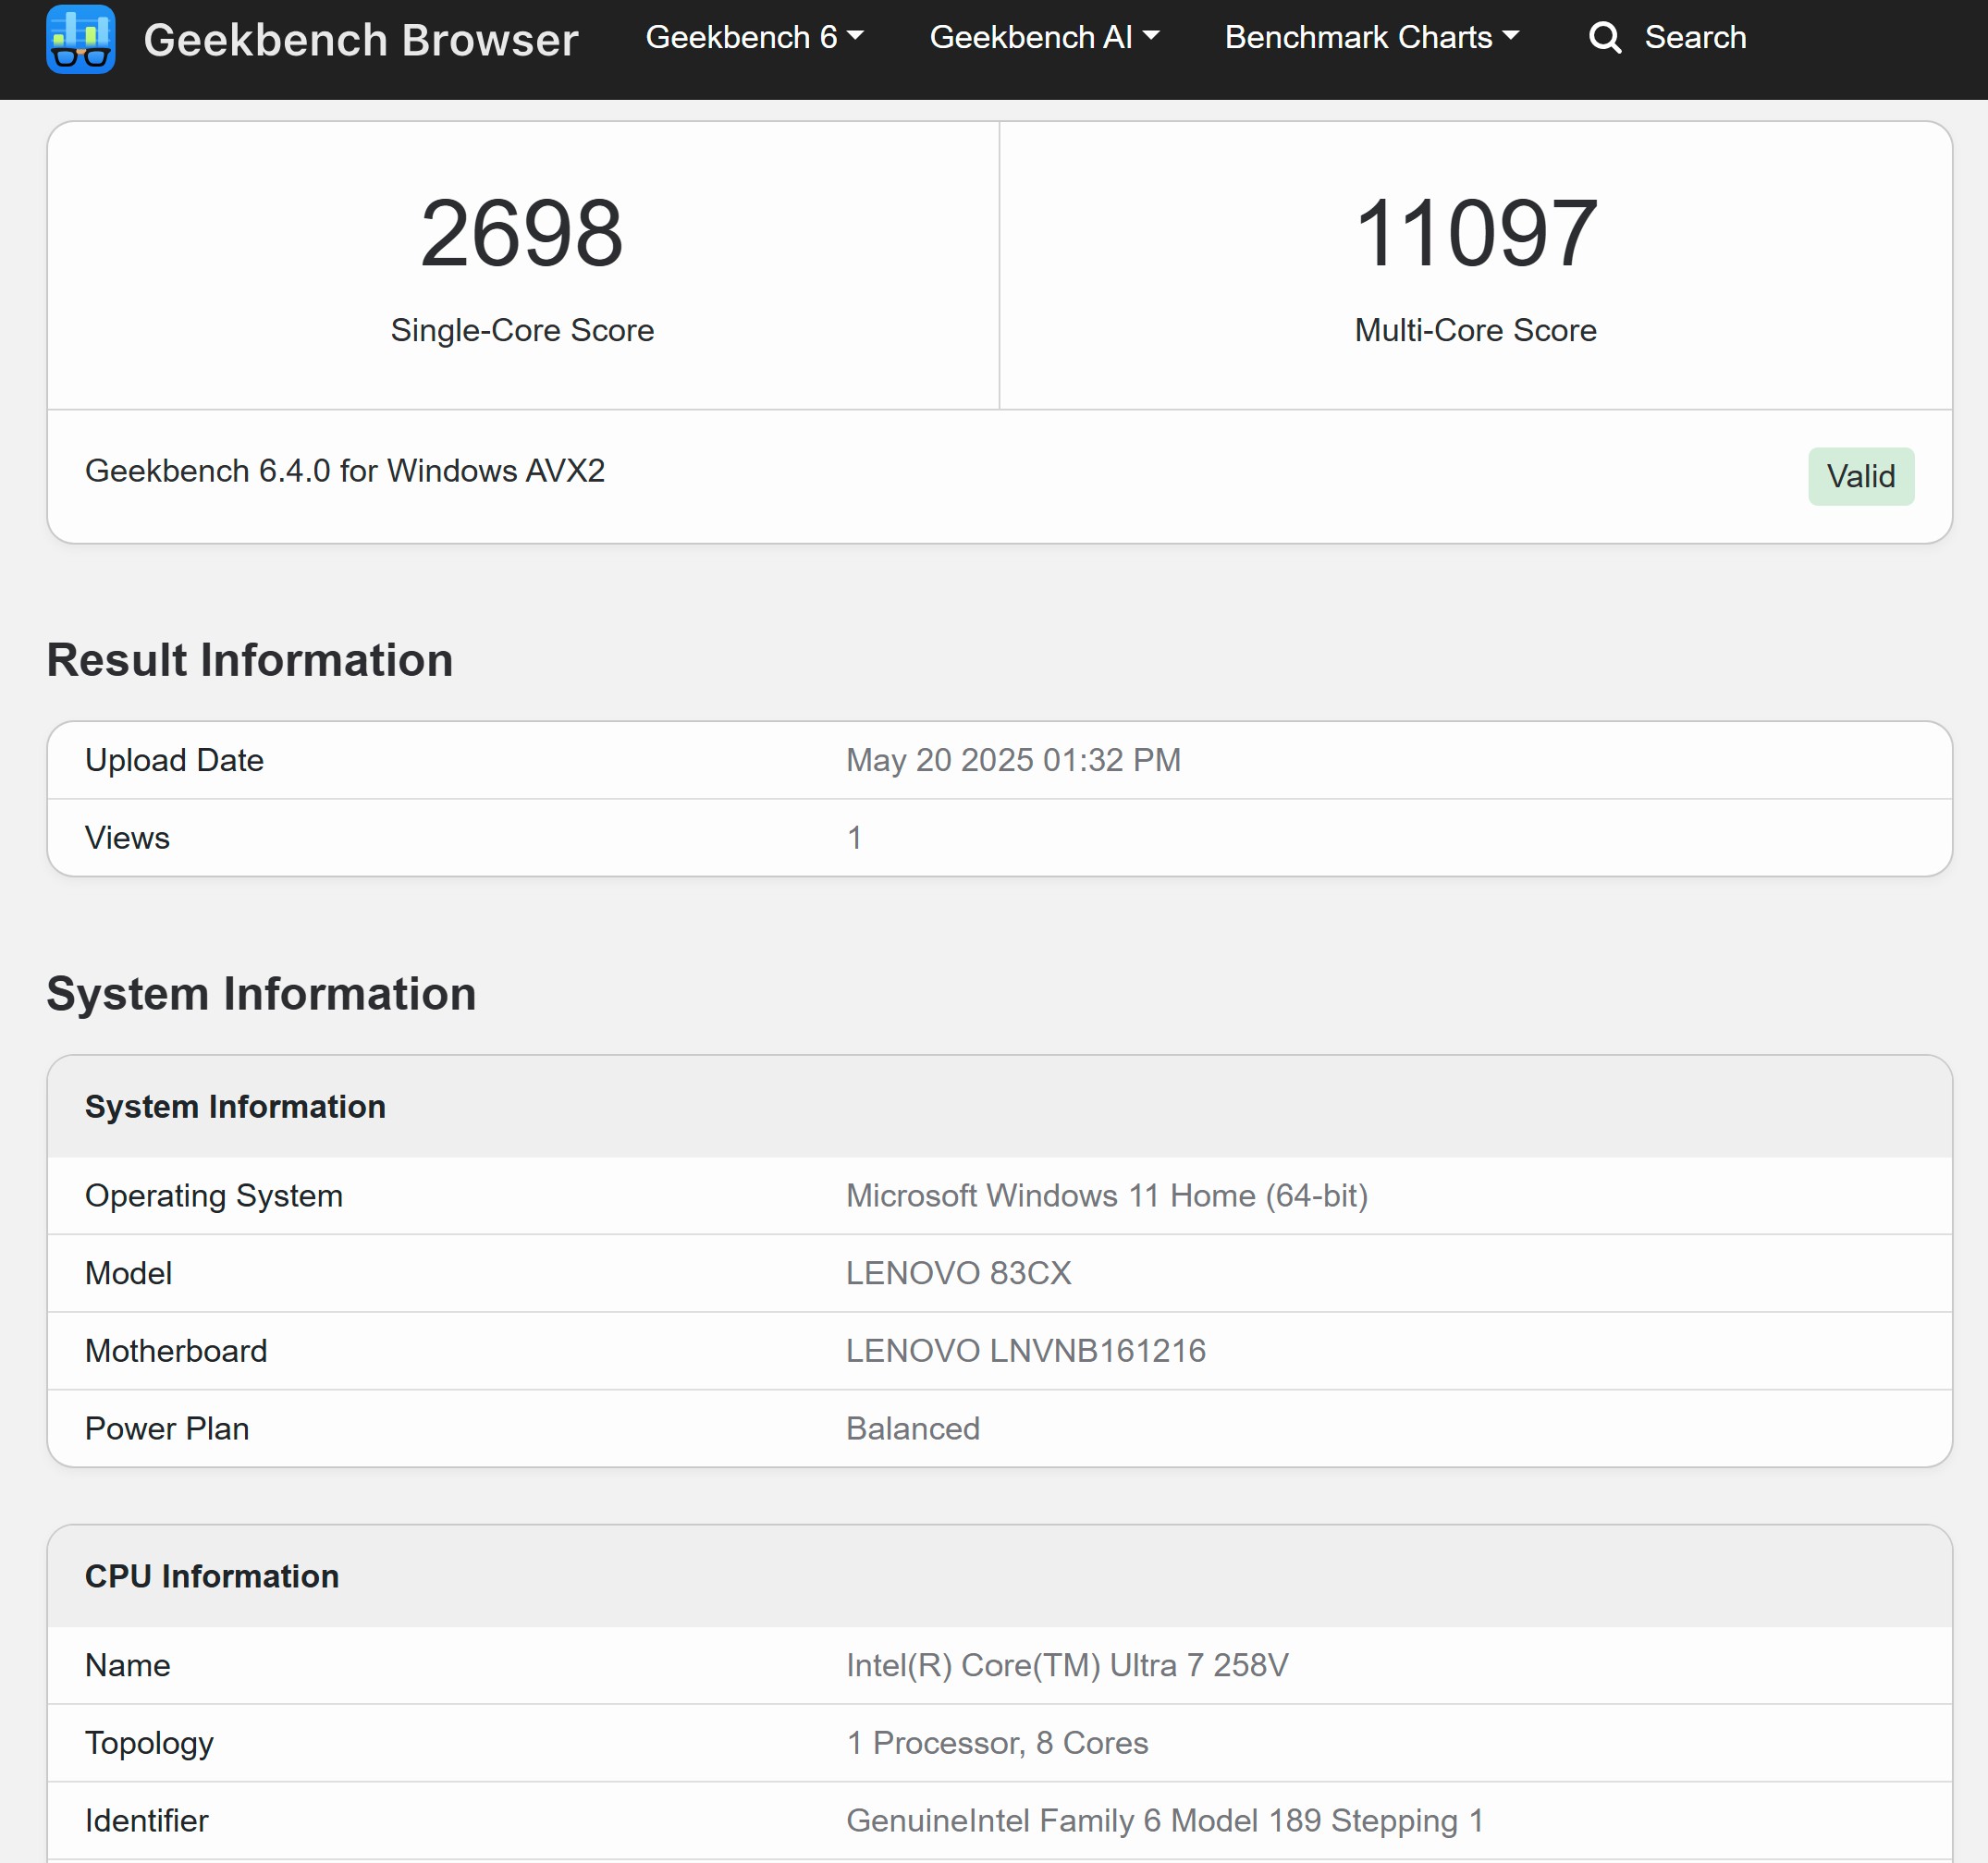Click the Upload Date value
This screenshot has height=1863, width=1988.
(1012, 760)
